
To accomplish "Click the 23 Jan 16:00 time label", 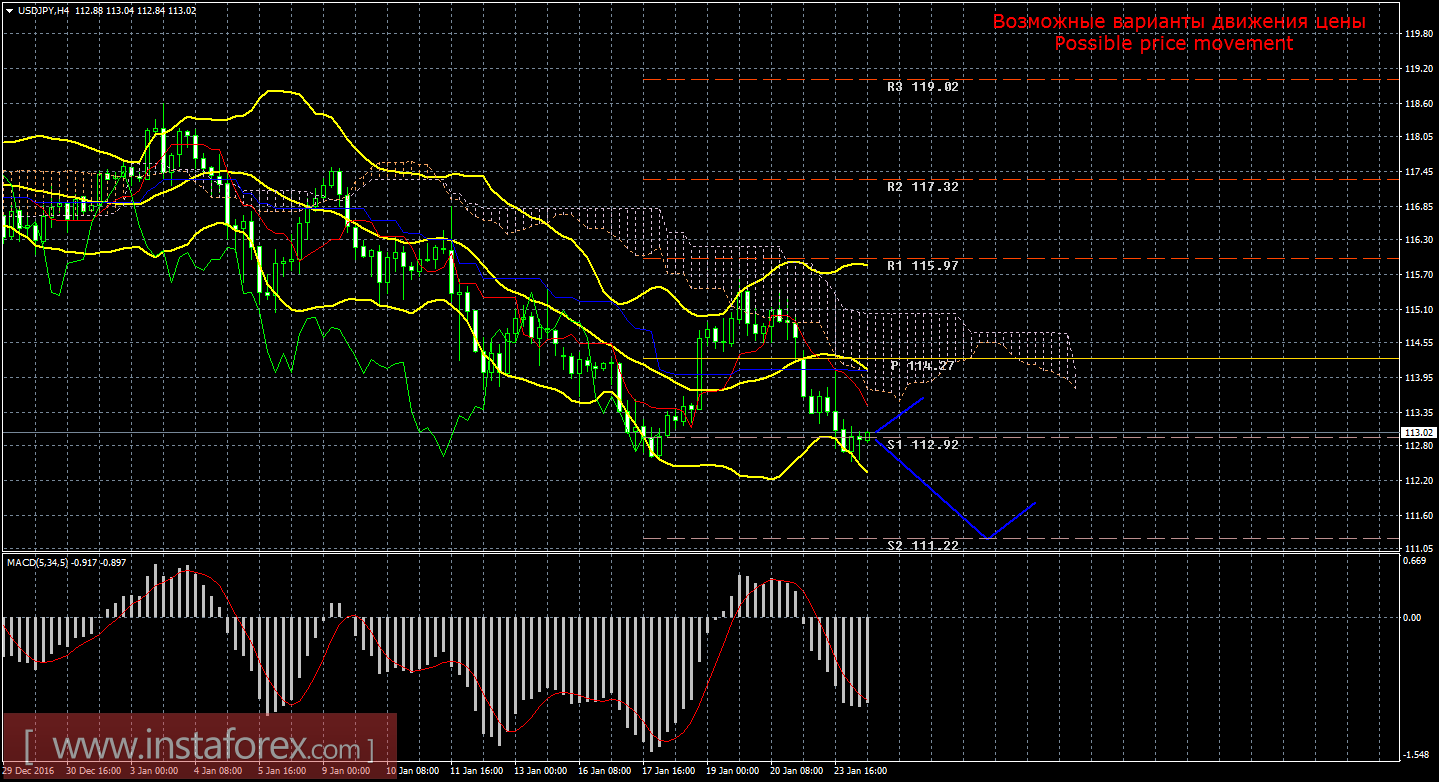I will click(861, 772).
